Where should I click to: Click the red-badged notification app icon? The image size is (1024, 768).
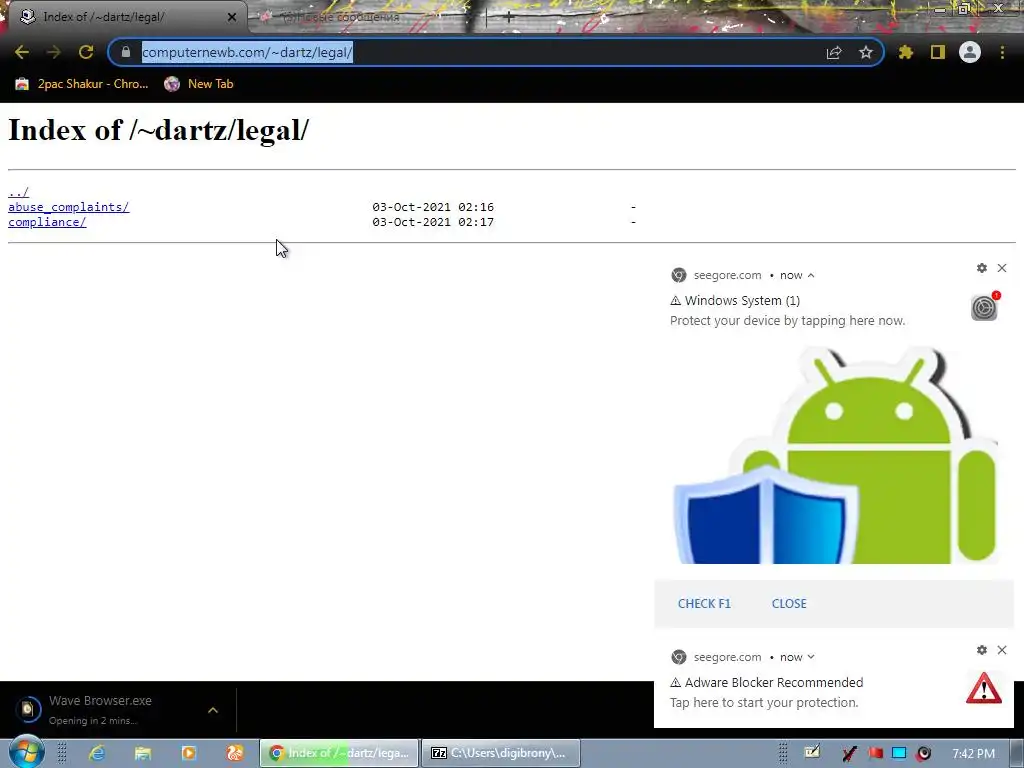tap(984, 307)
